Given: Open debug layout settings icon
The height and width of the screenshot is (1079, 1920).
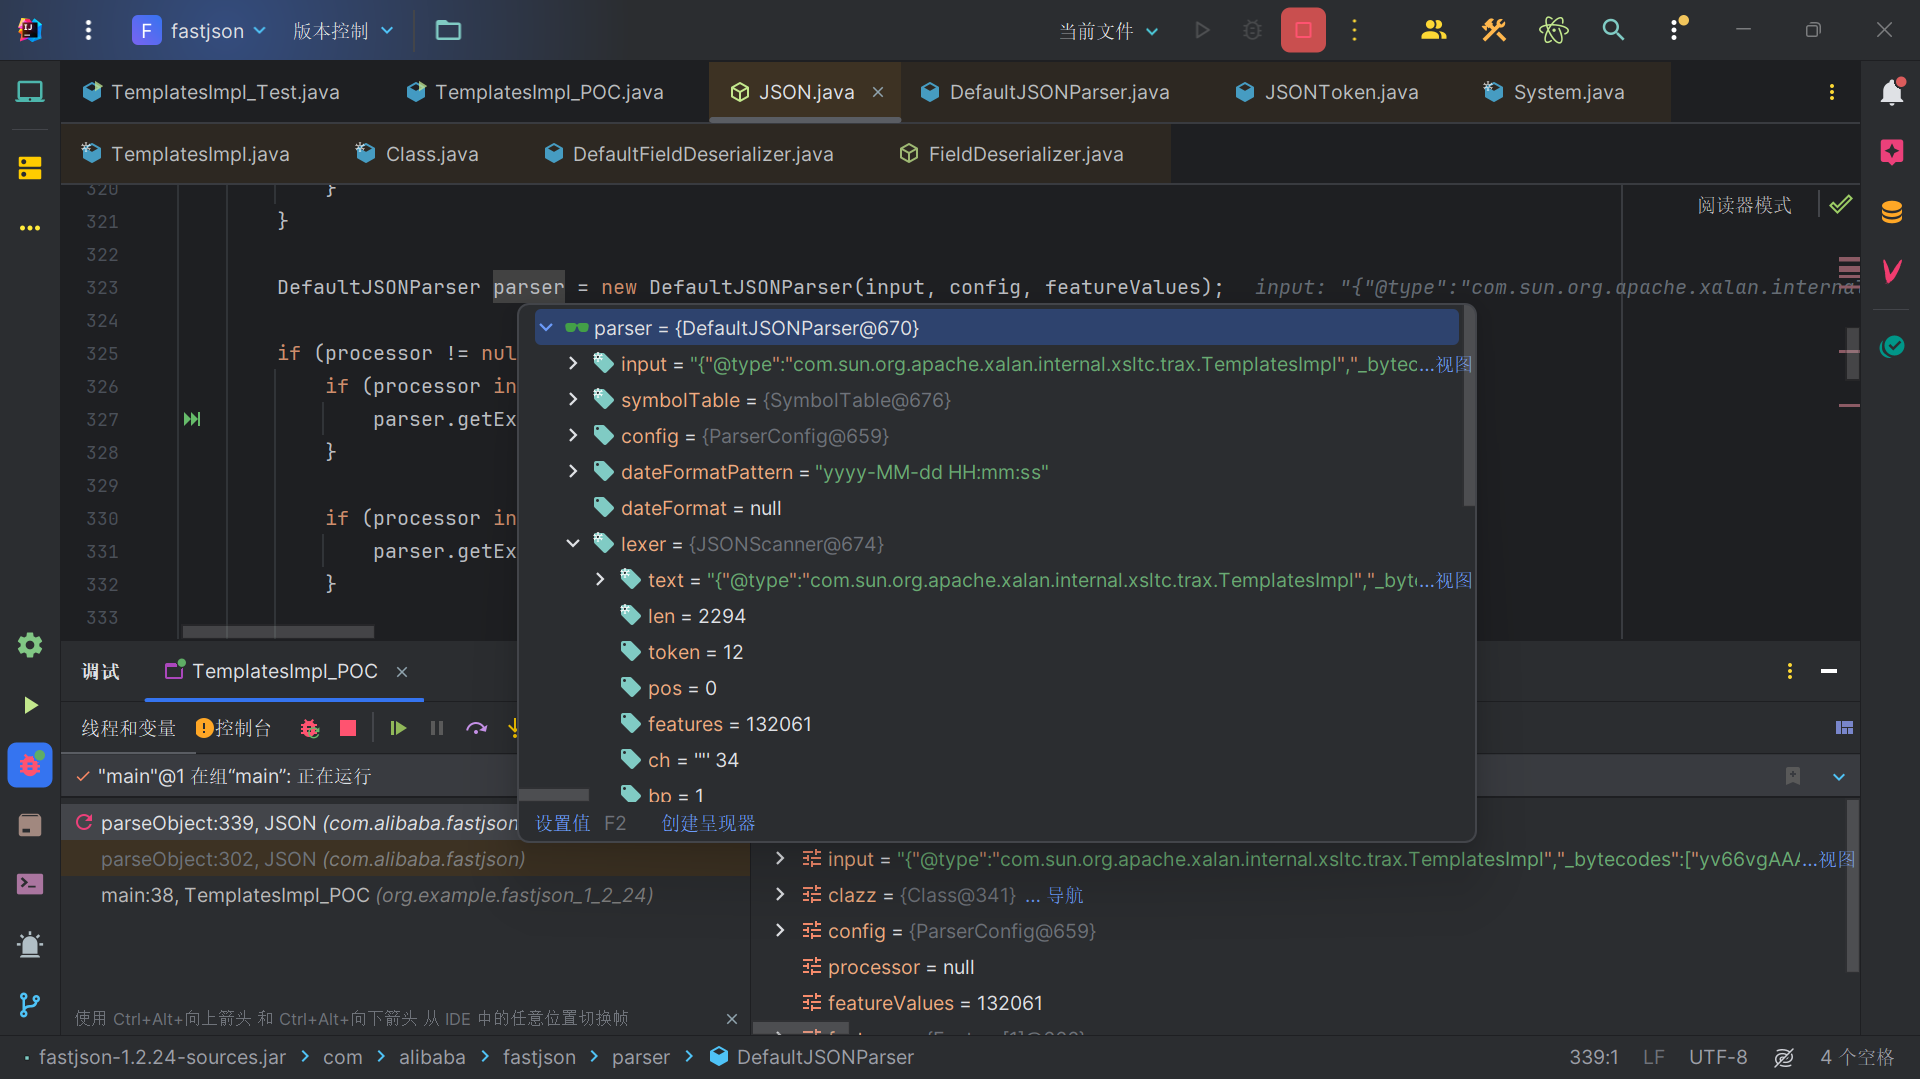Looking at the screenshot, I should (1844, 728).
